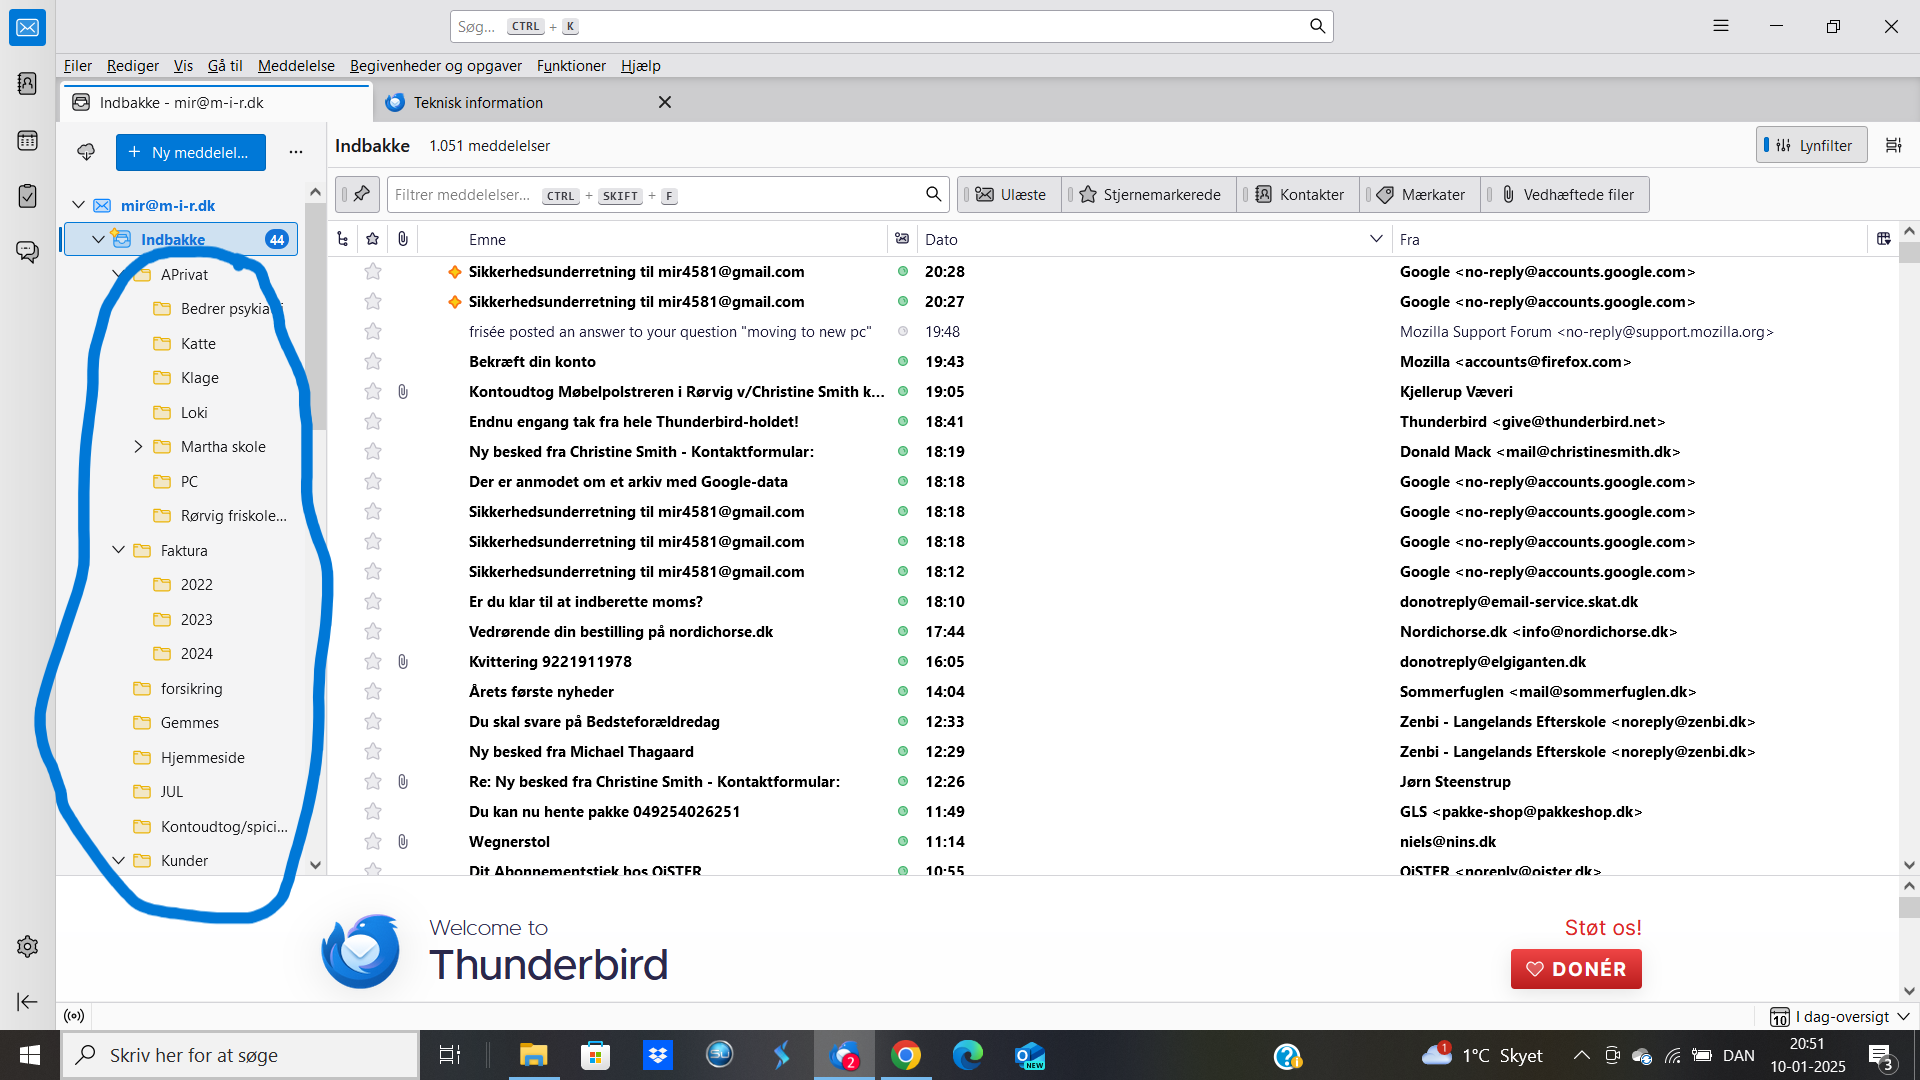This screenshot has height=1080, width=1920.
Task: Click the Dato column sort arrow
Action: (1375, 239)
